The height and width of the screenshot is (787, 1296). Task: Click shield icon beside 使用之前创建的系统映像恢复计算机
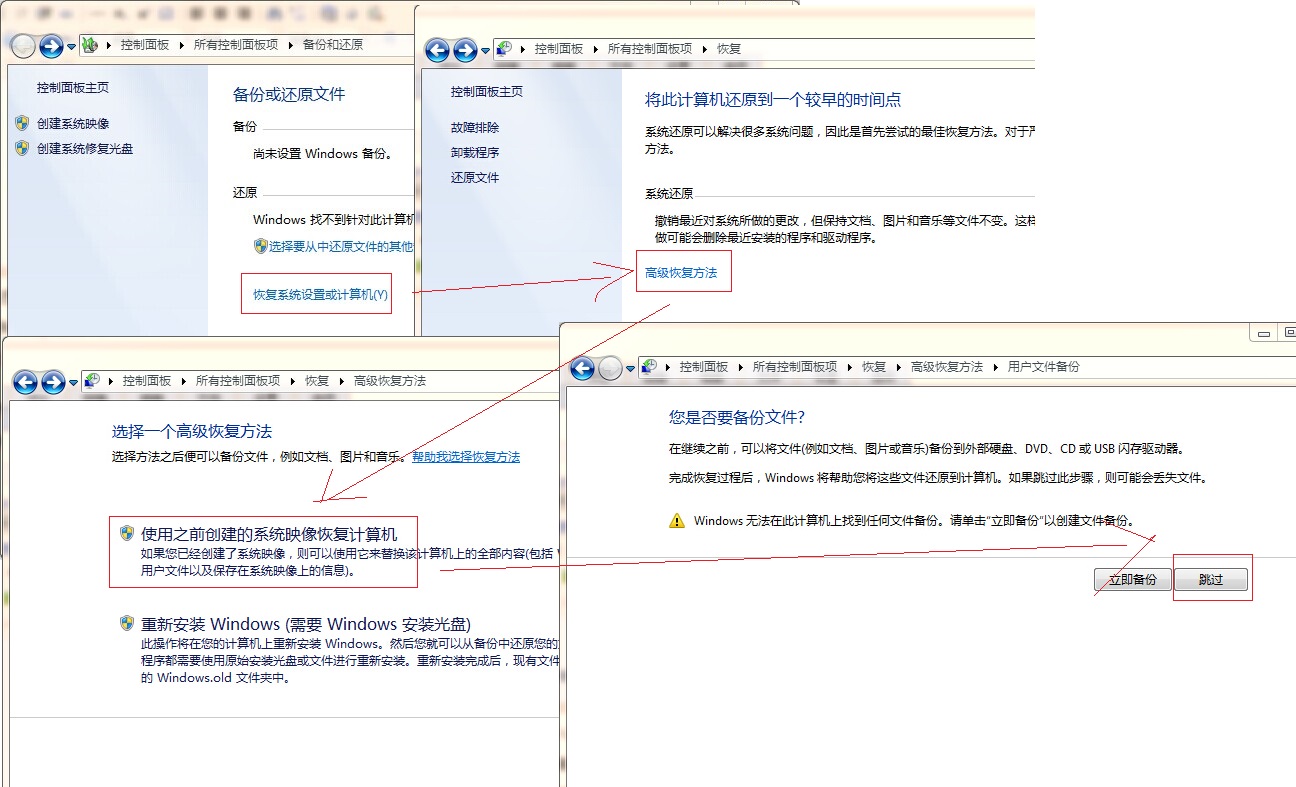click(127, 534)
